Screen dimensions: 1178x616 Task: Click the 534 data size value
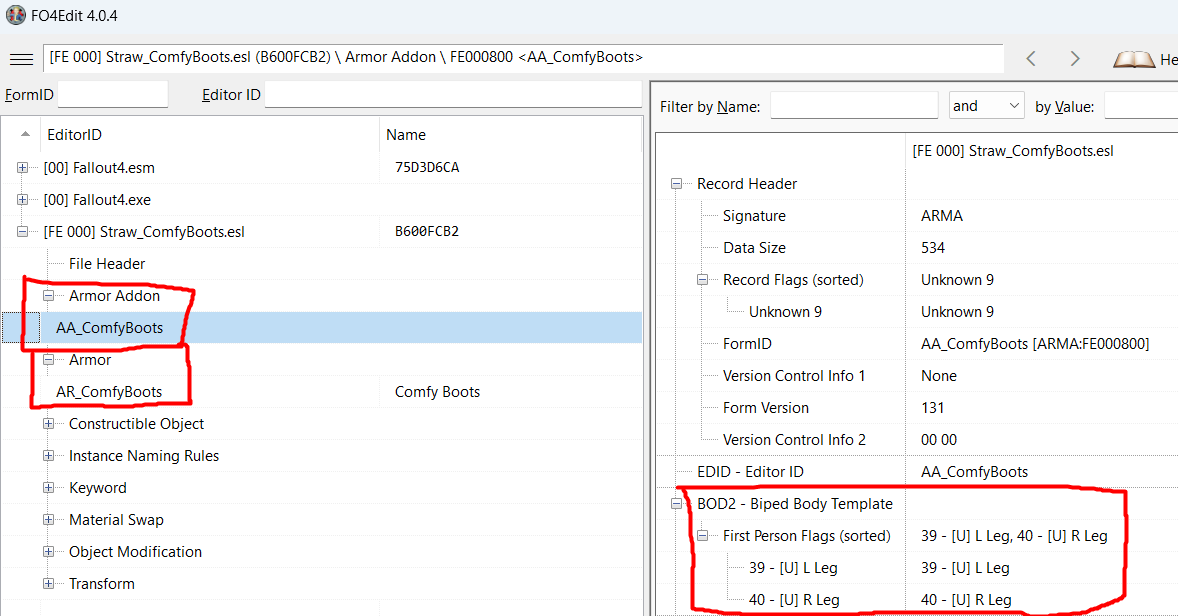coord(932,248)
